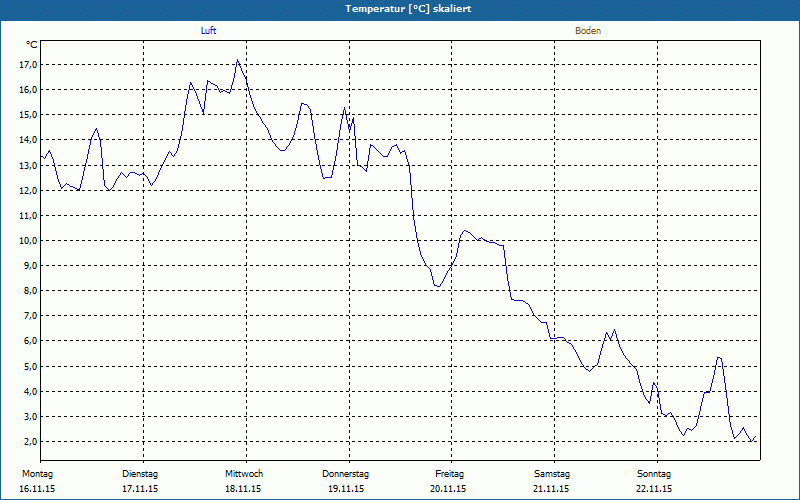Select the 12,0 y-axis value
This screenshot has width=800, height=500.
29,190
